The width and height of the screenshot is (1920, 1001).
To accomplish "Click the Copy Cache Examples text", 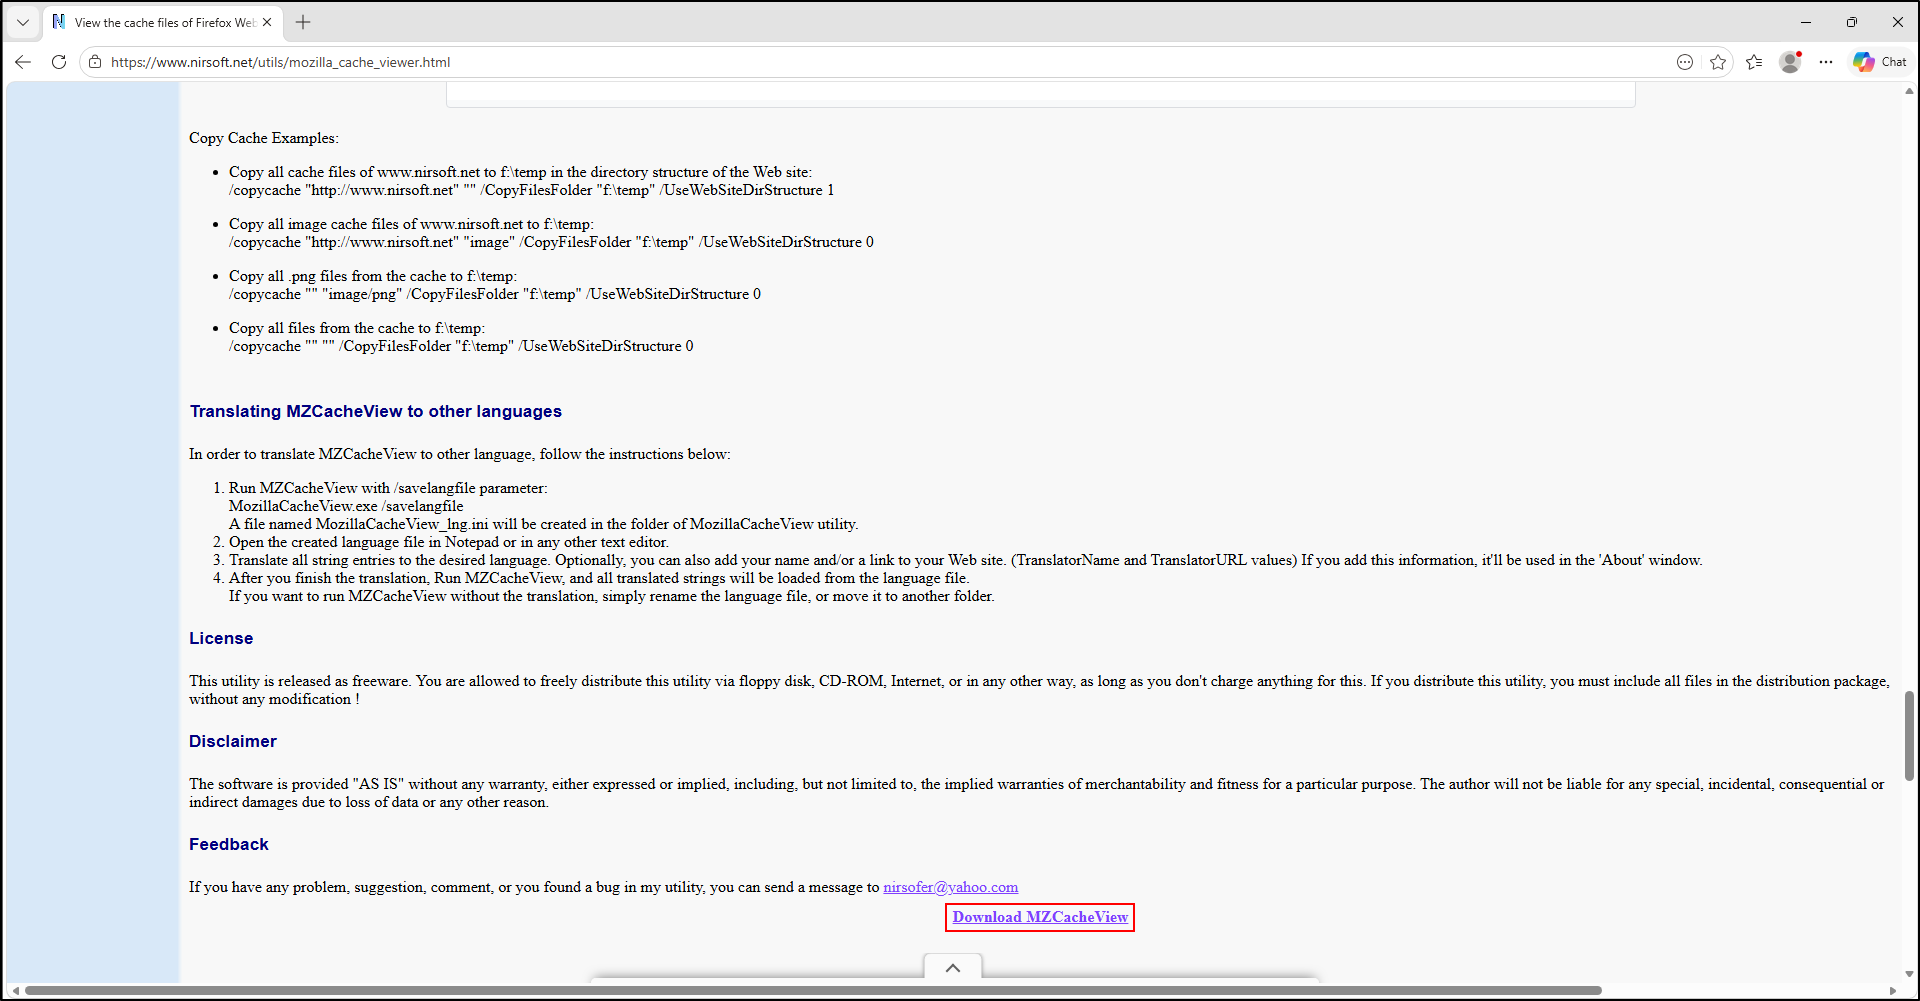I will click(x=264, y=138).
